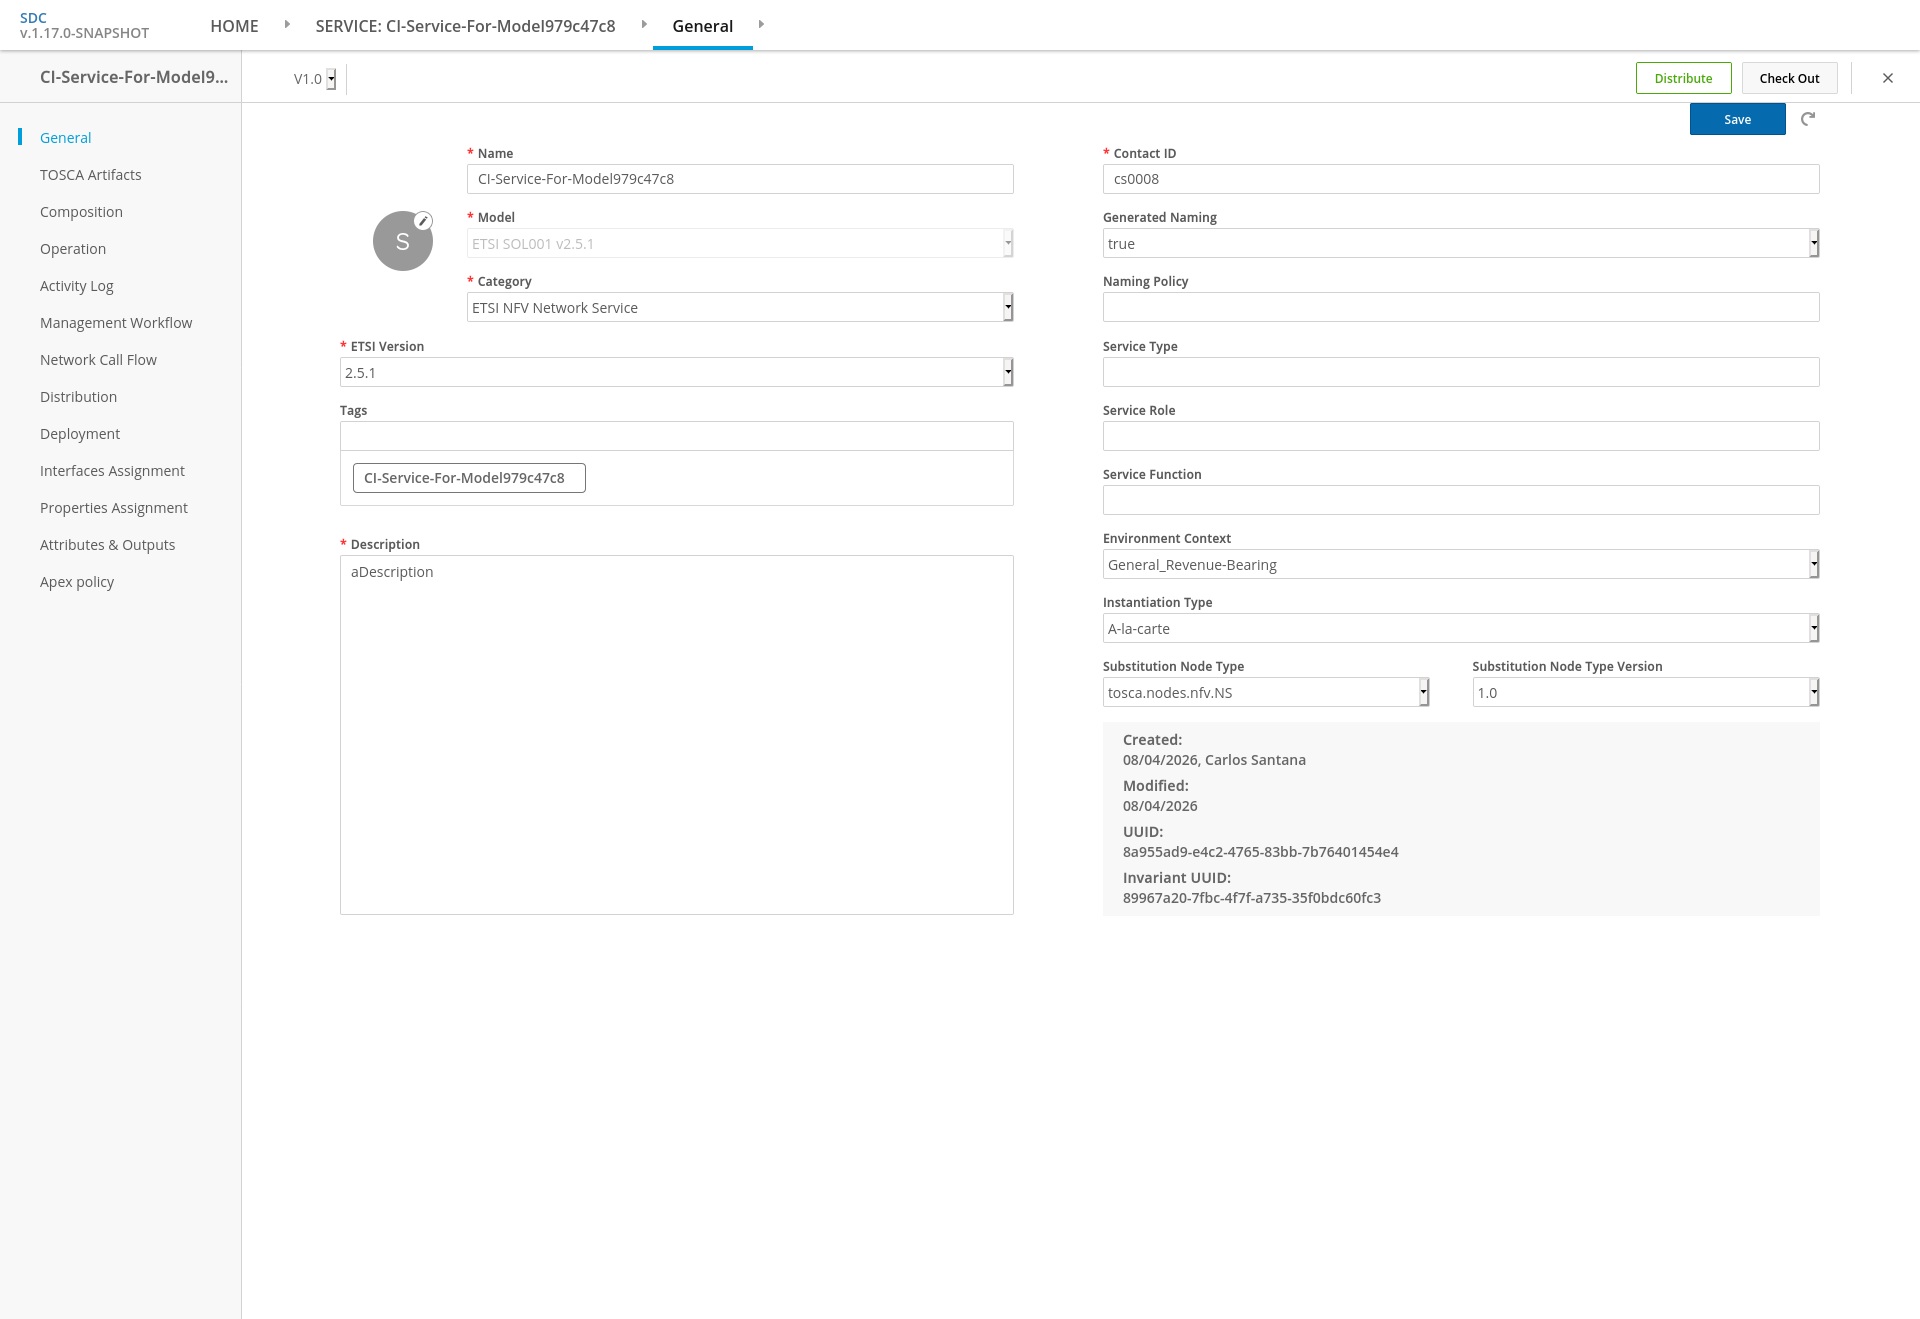Click the Invariant UUID value 89967a20-7fbc-4f7f-a735-35f0bdc60fc3

pyautogui.click(x=1251, y=898)
